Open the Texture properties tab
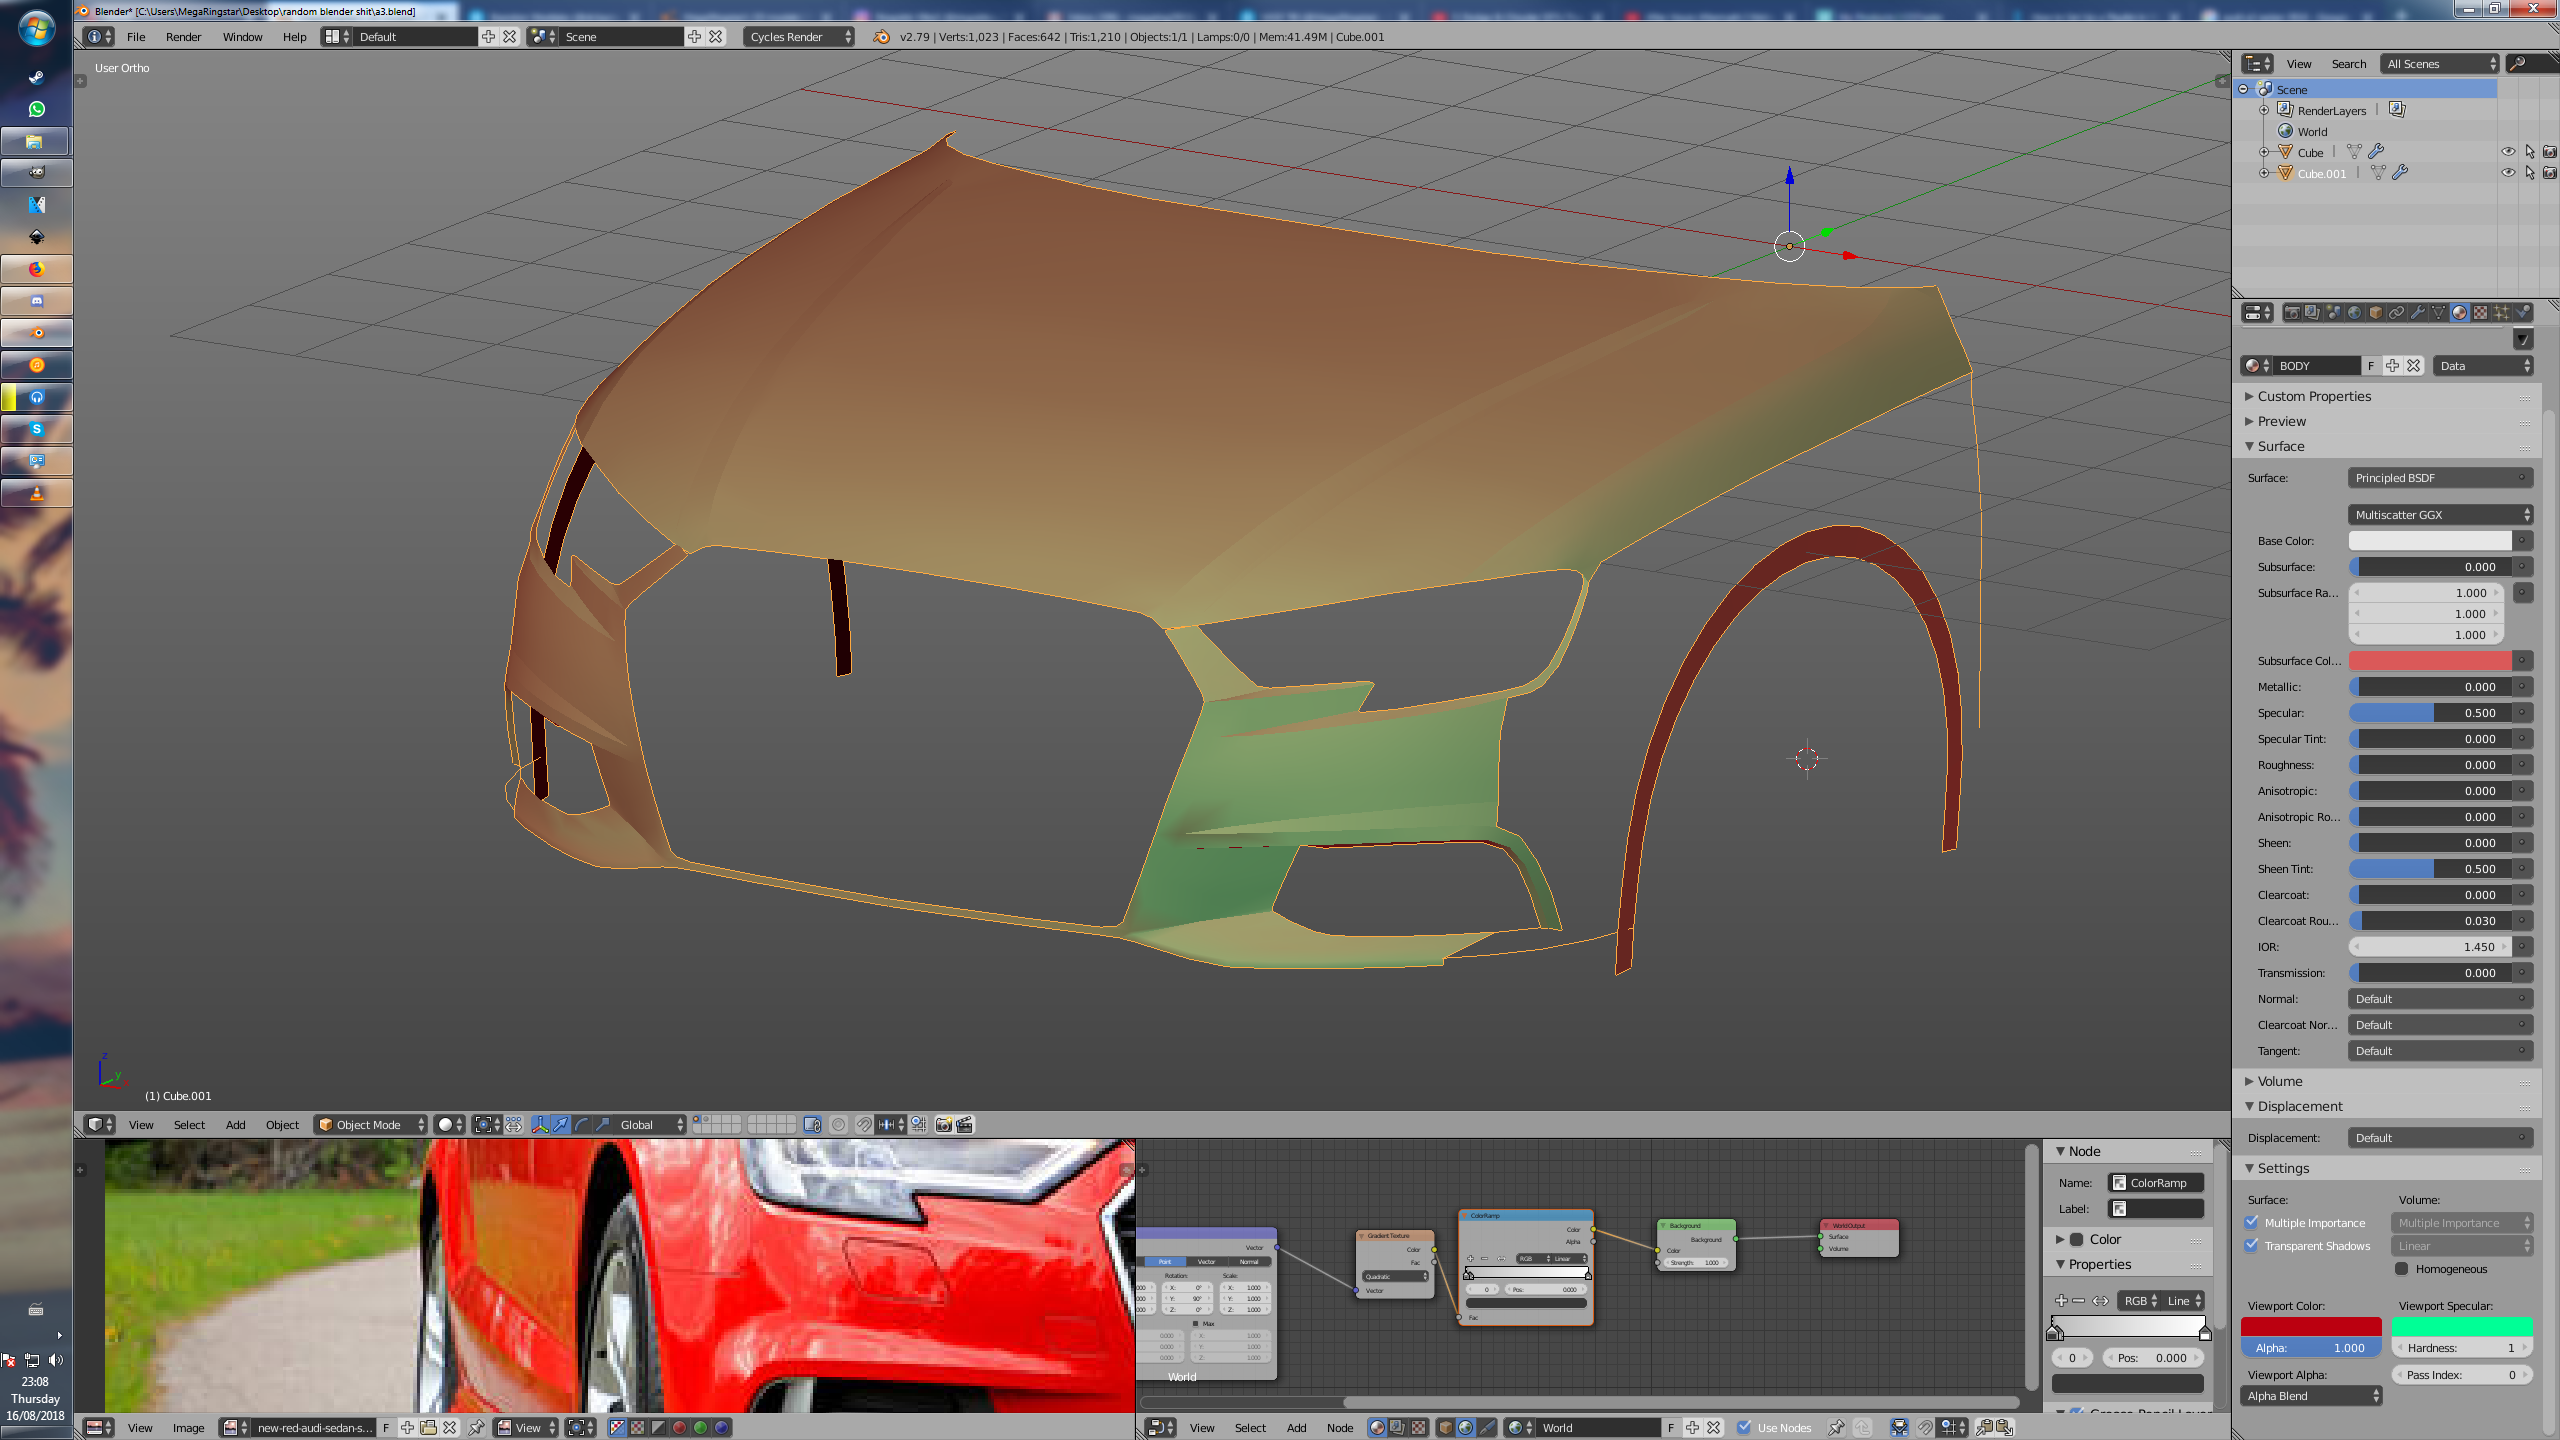Image resolution: width=2560 pixels, height=1440 pixels. coord(2480,313)
